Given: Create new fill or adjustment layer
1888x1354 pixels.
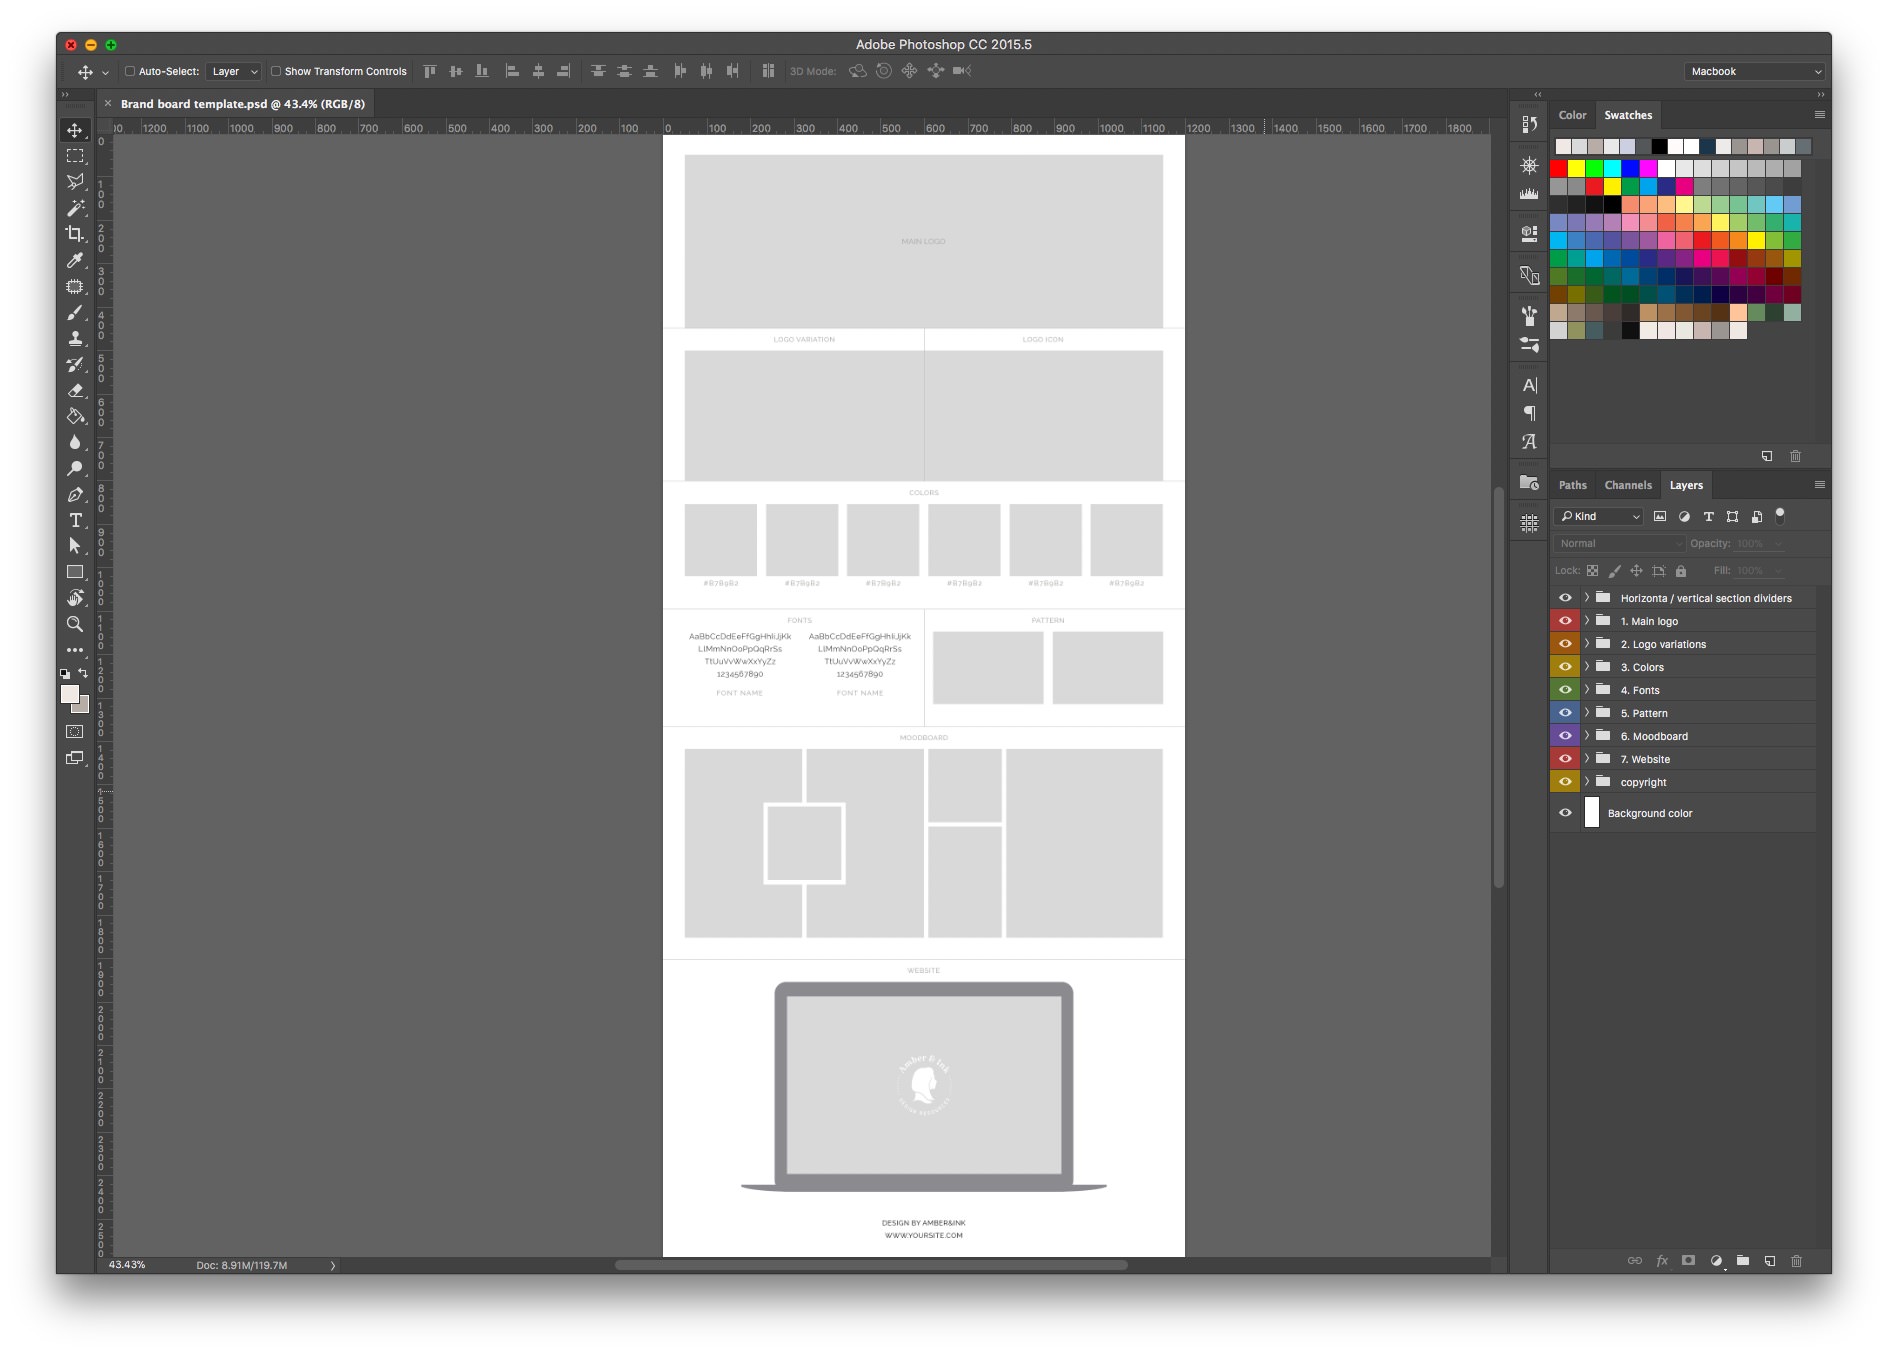Looking at the screenshot, I should tap(1716, 1261).
